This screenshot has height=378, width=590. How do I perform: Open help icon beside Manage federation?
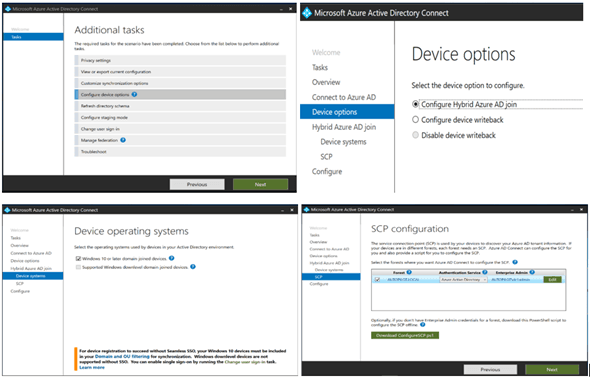coord(123,140)
